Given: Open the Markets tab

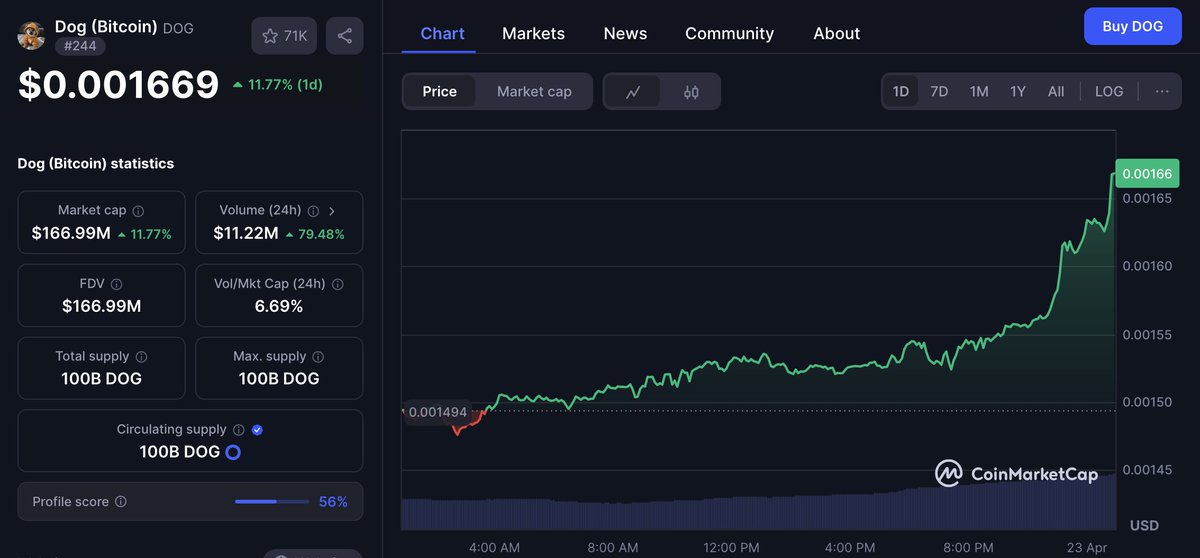Looking at the screenshot, I should click(533, 33).
